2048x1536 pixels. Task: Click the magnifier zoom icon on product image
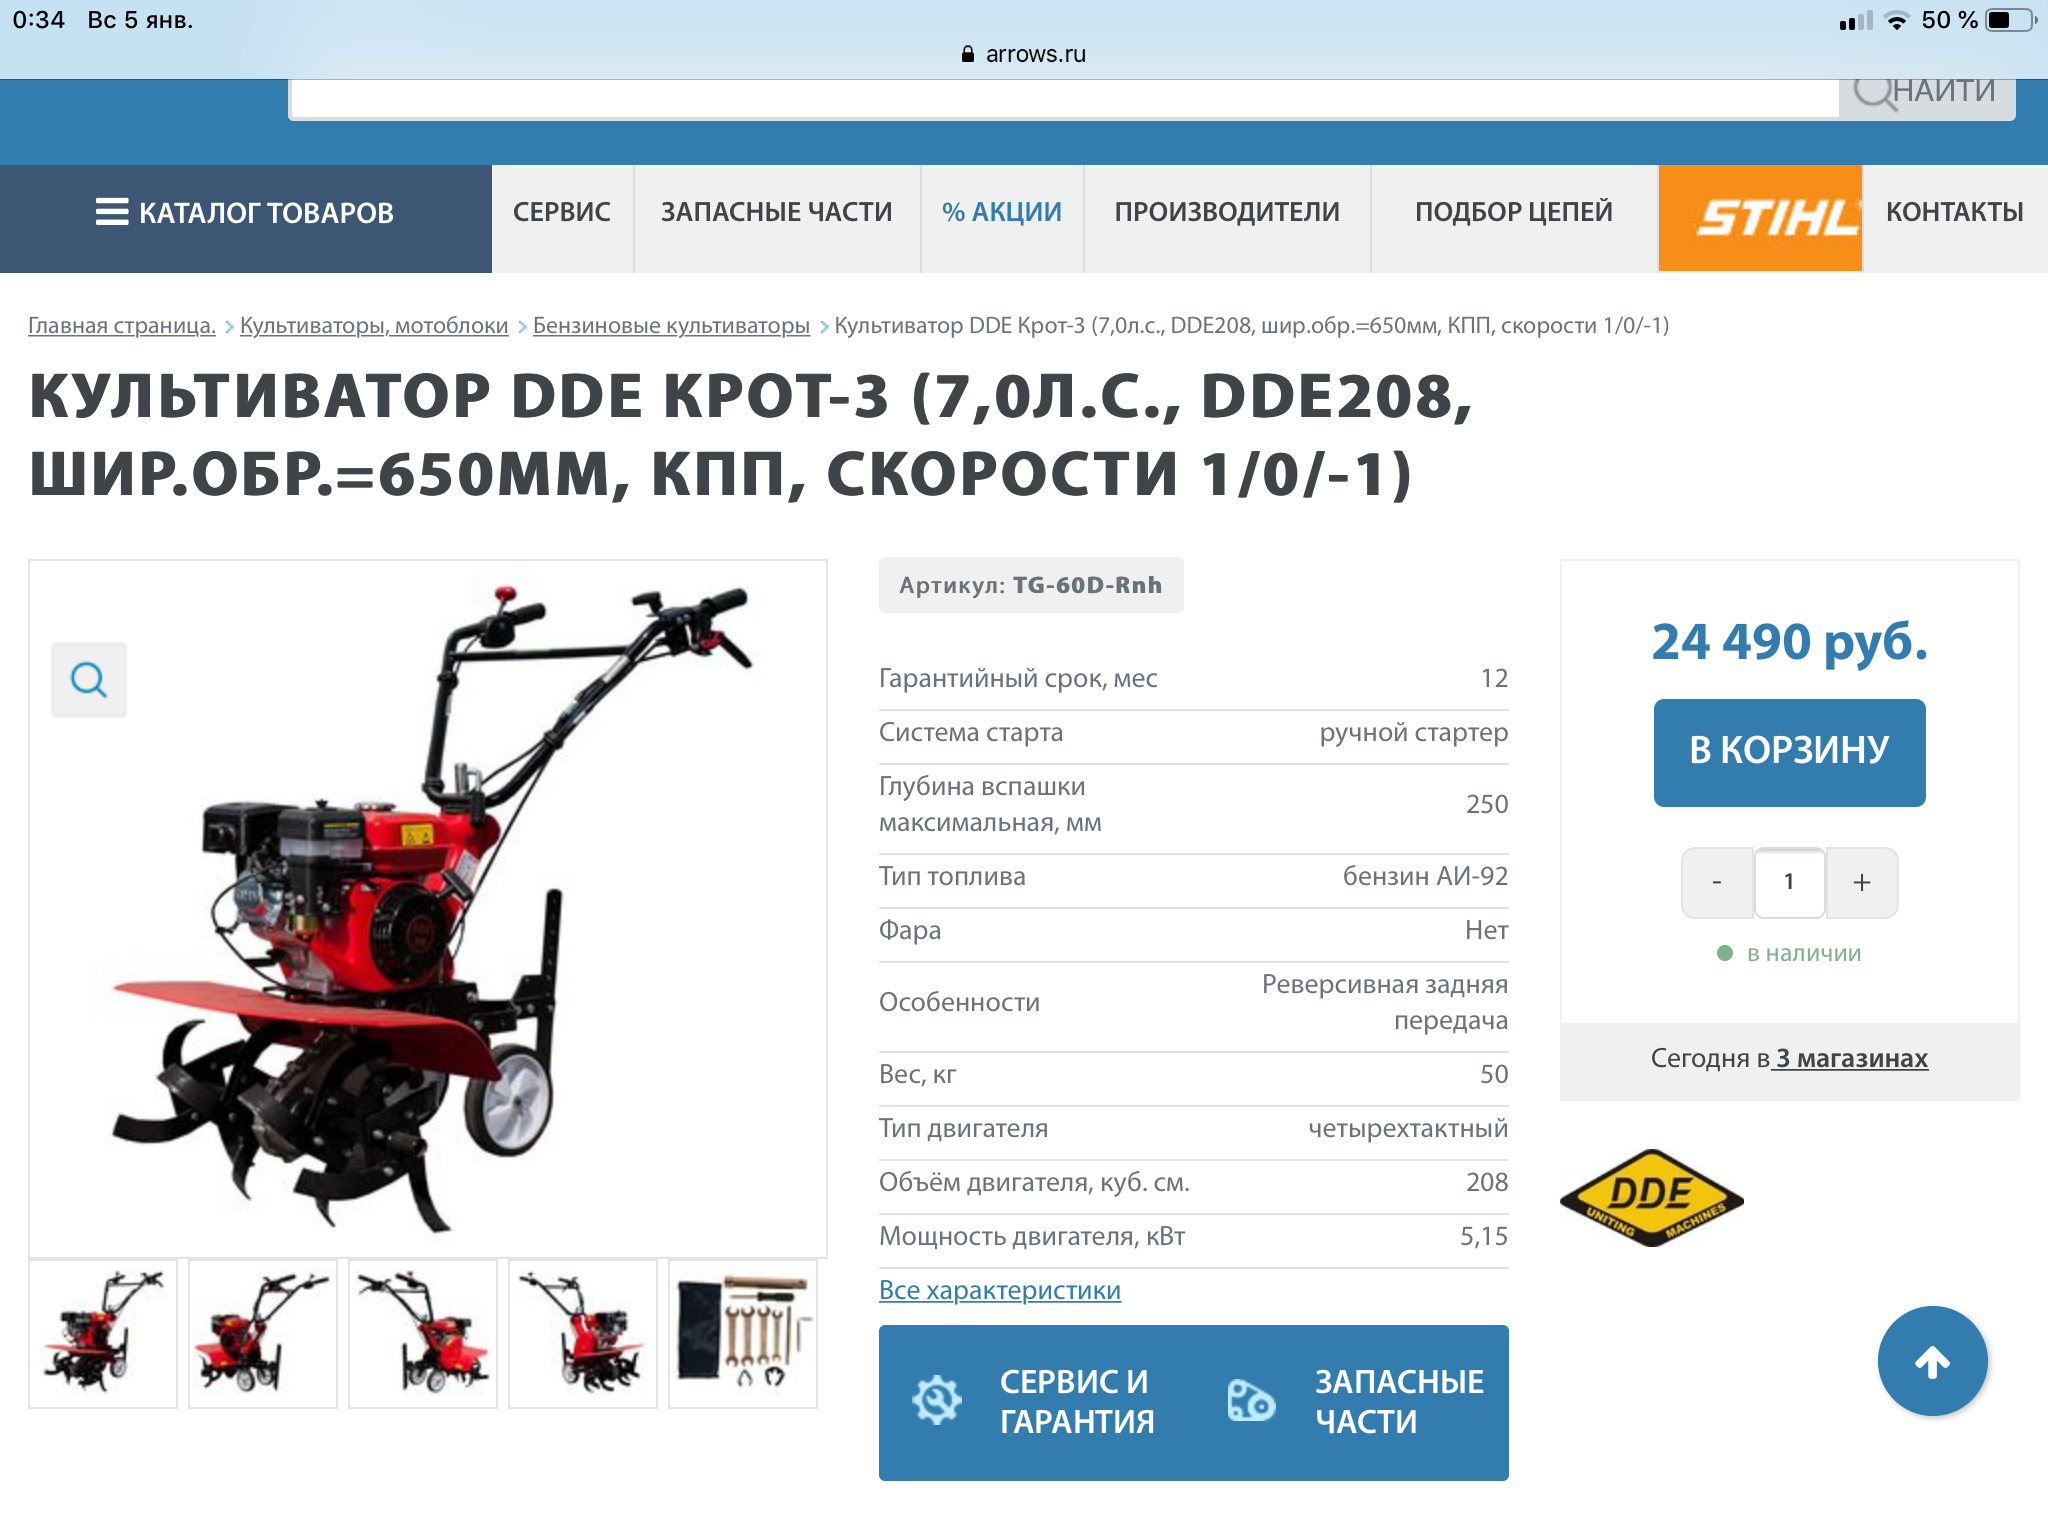coord(89,680)
